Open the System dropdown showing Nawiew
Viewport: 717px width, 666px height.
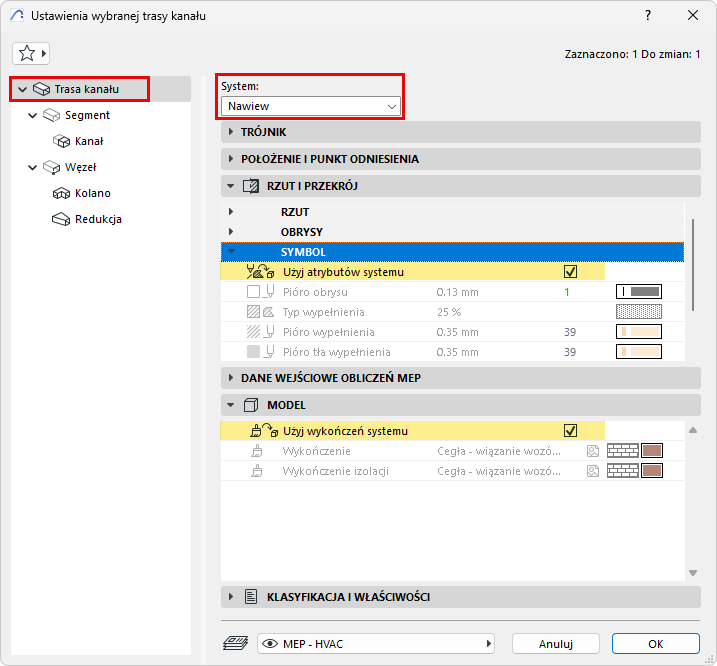311,106
